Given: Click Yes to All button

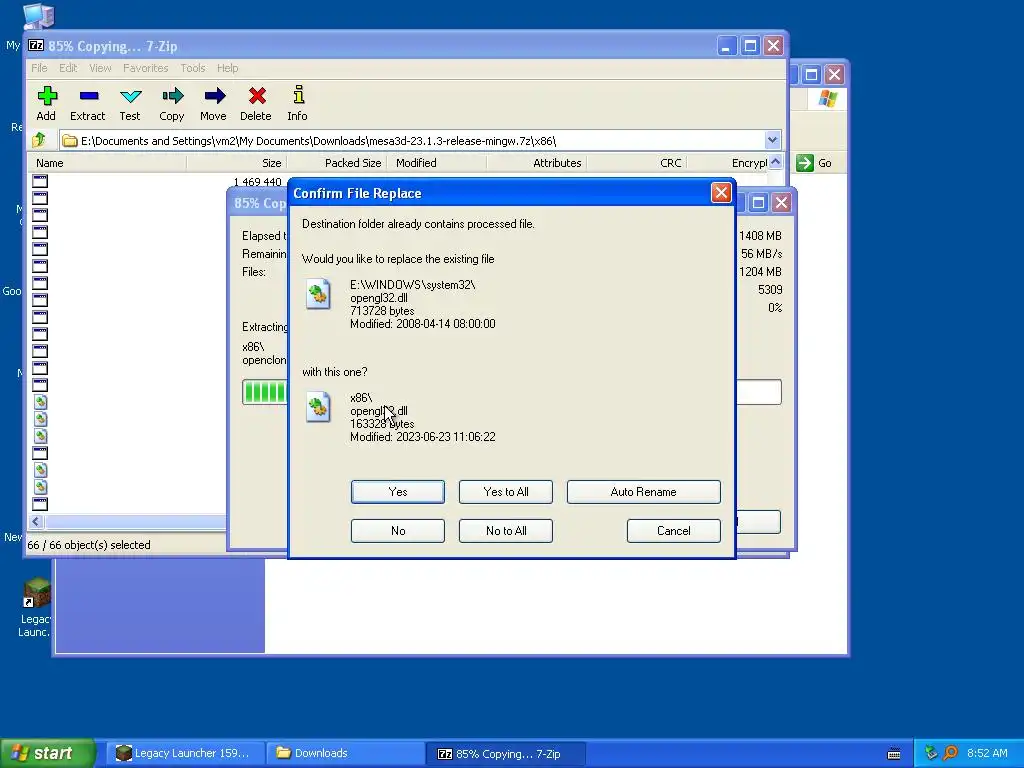Looking at the screenshot, I should [505, 492].
